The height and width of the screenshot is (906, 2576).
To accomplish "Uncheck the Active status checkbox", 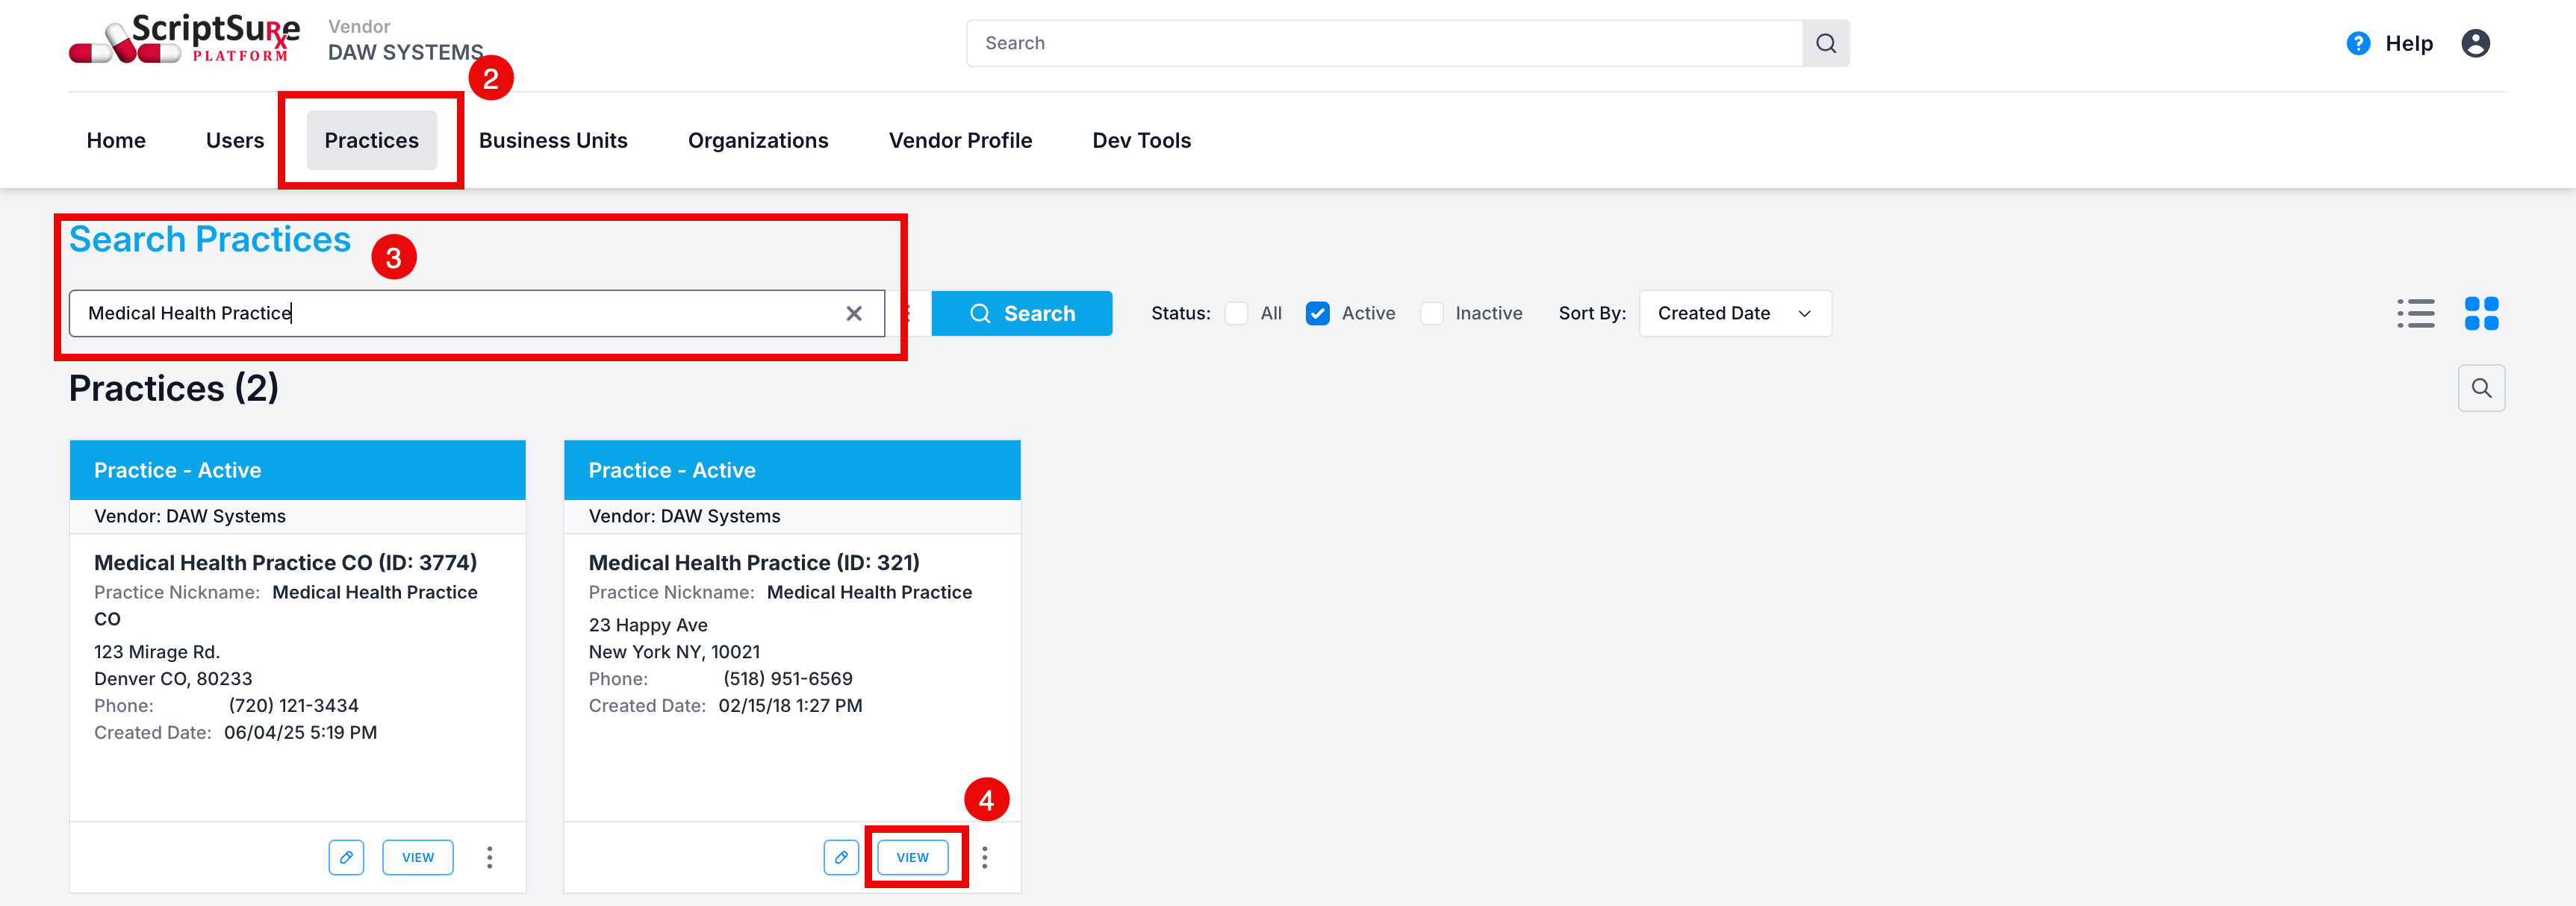I will coord(1317,313).
